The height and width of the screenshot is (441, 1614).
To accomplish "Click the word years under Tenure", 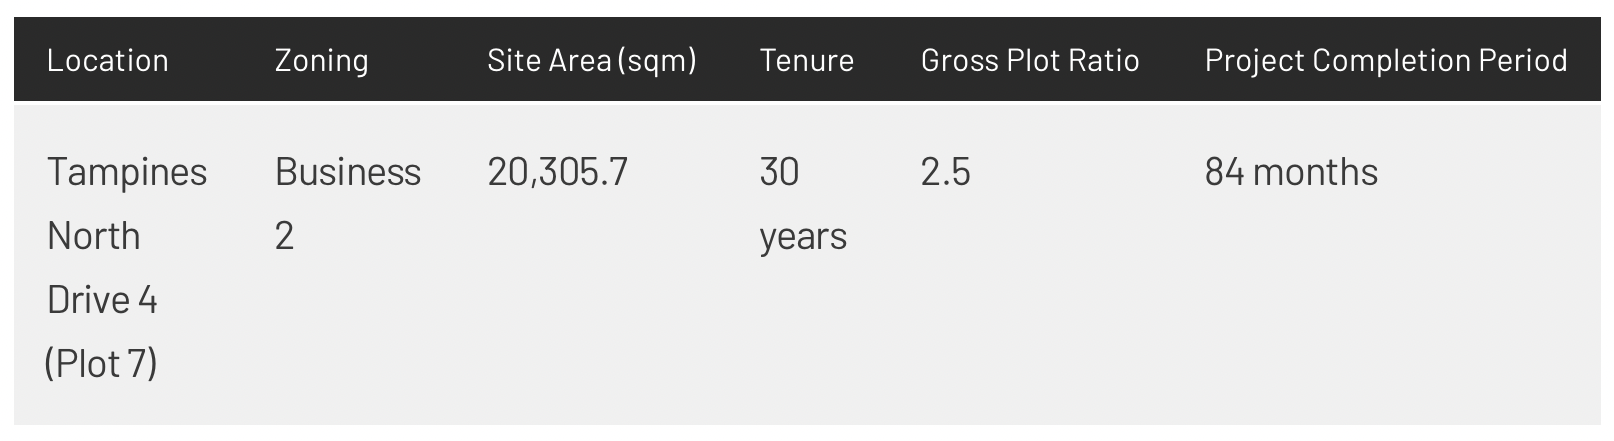I will pyautogui.click(x=802, y=236).
